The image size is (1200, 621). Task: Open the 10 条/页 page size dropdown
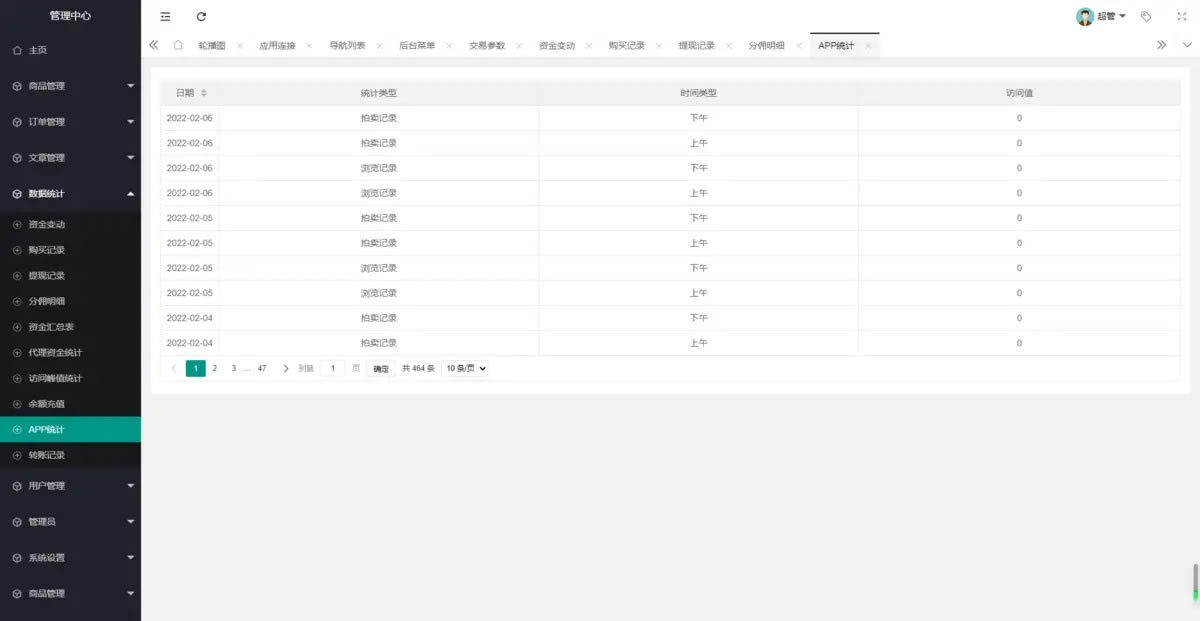466,368
